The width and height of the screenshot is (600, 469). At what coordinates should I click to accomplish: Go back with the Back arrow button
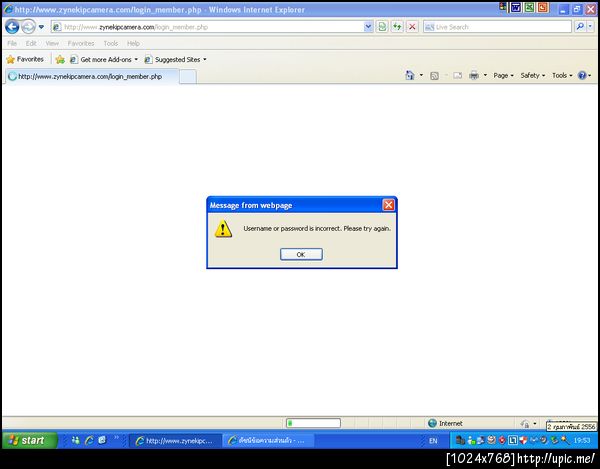point(12,27)
